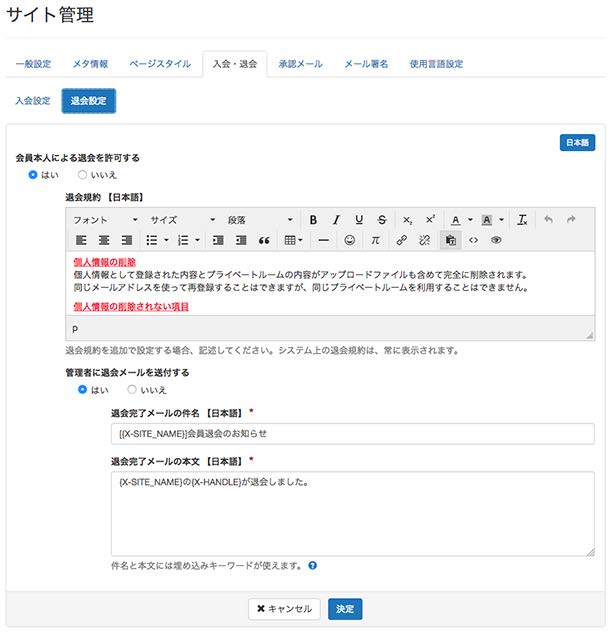Open 入会設定 sub-tab
This screenshot has width=610, height=632.
33,100
